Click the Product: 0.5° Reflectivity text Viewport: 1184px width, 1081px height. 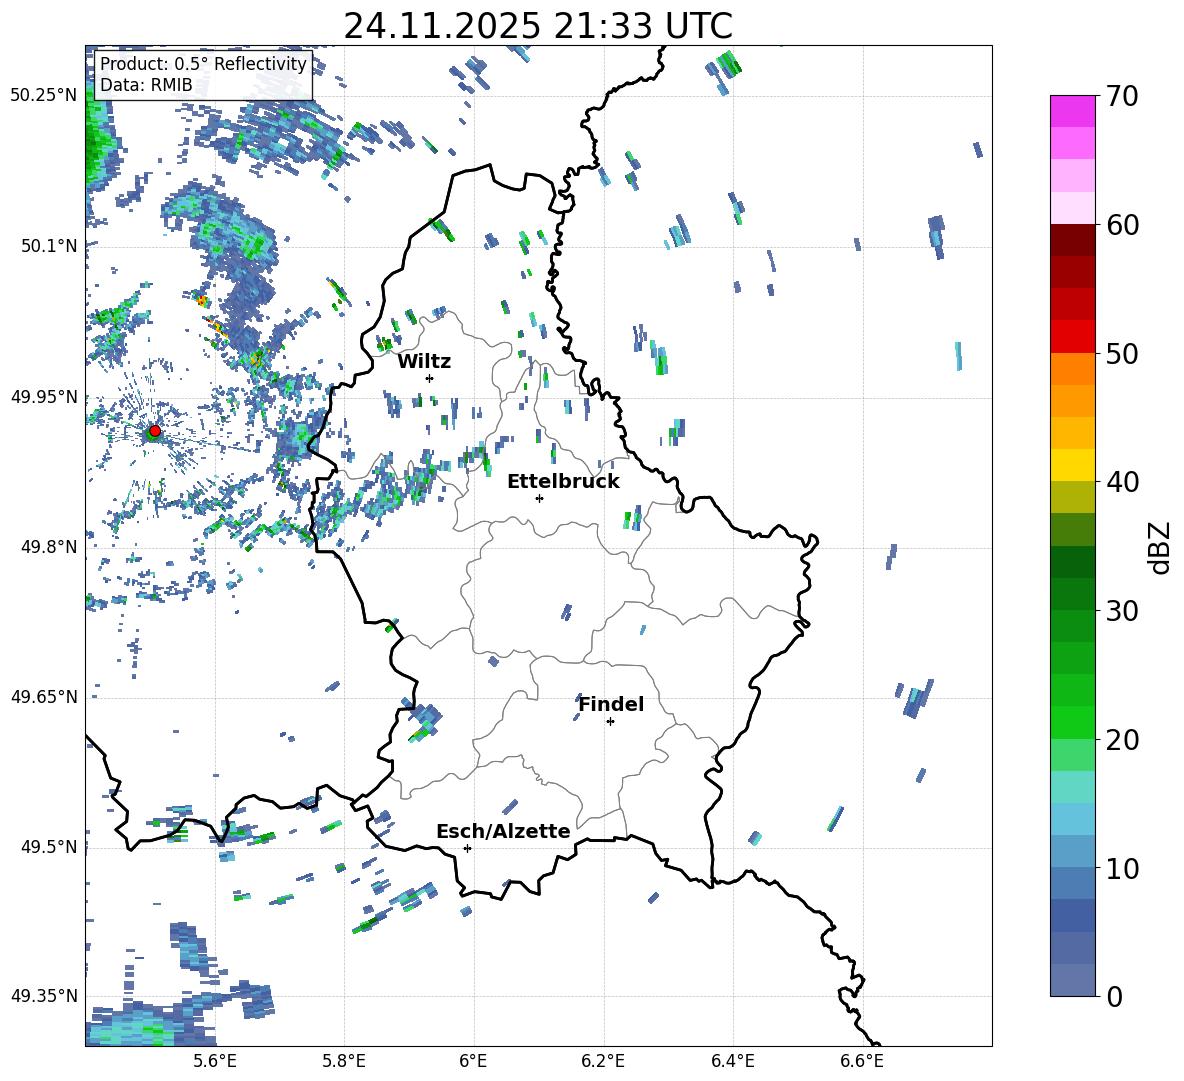203,64
